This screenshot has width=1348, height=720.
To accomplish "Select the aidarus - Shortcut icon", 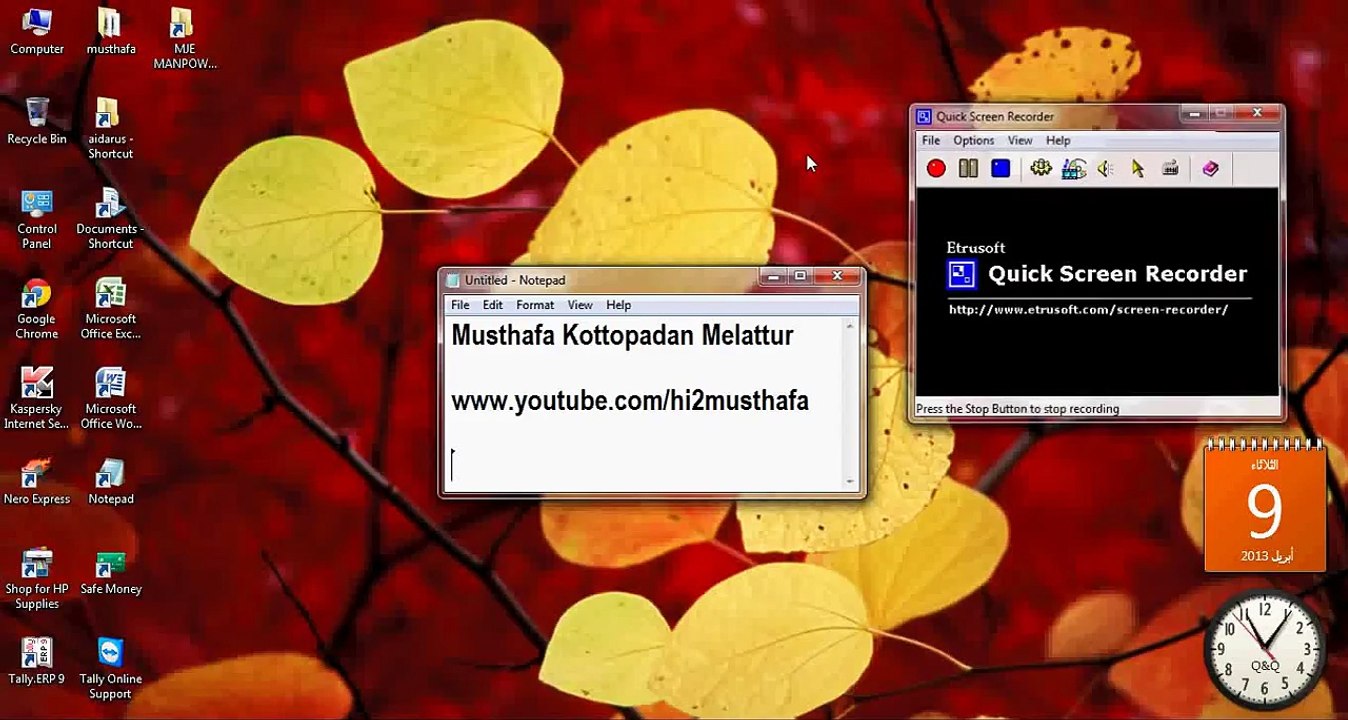I will coord(110,129).
